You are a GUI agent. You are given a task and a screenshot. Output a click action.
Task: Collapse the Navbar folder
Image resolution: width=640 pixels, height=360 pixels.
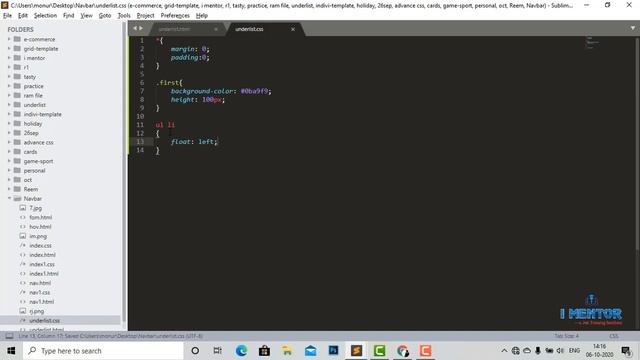coord(9,198)
